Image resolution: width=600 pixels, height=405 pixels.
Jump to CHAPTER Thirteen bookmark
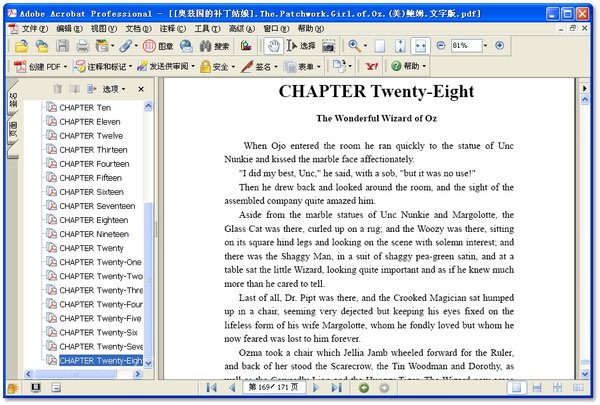[x=93, y=150]
